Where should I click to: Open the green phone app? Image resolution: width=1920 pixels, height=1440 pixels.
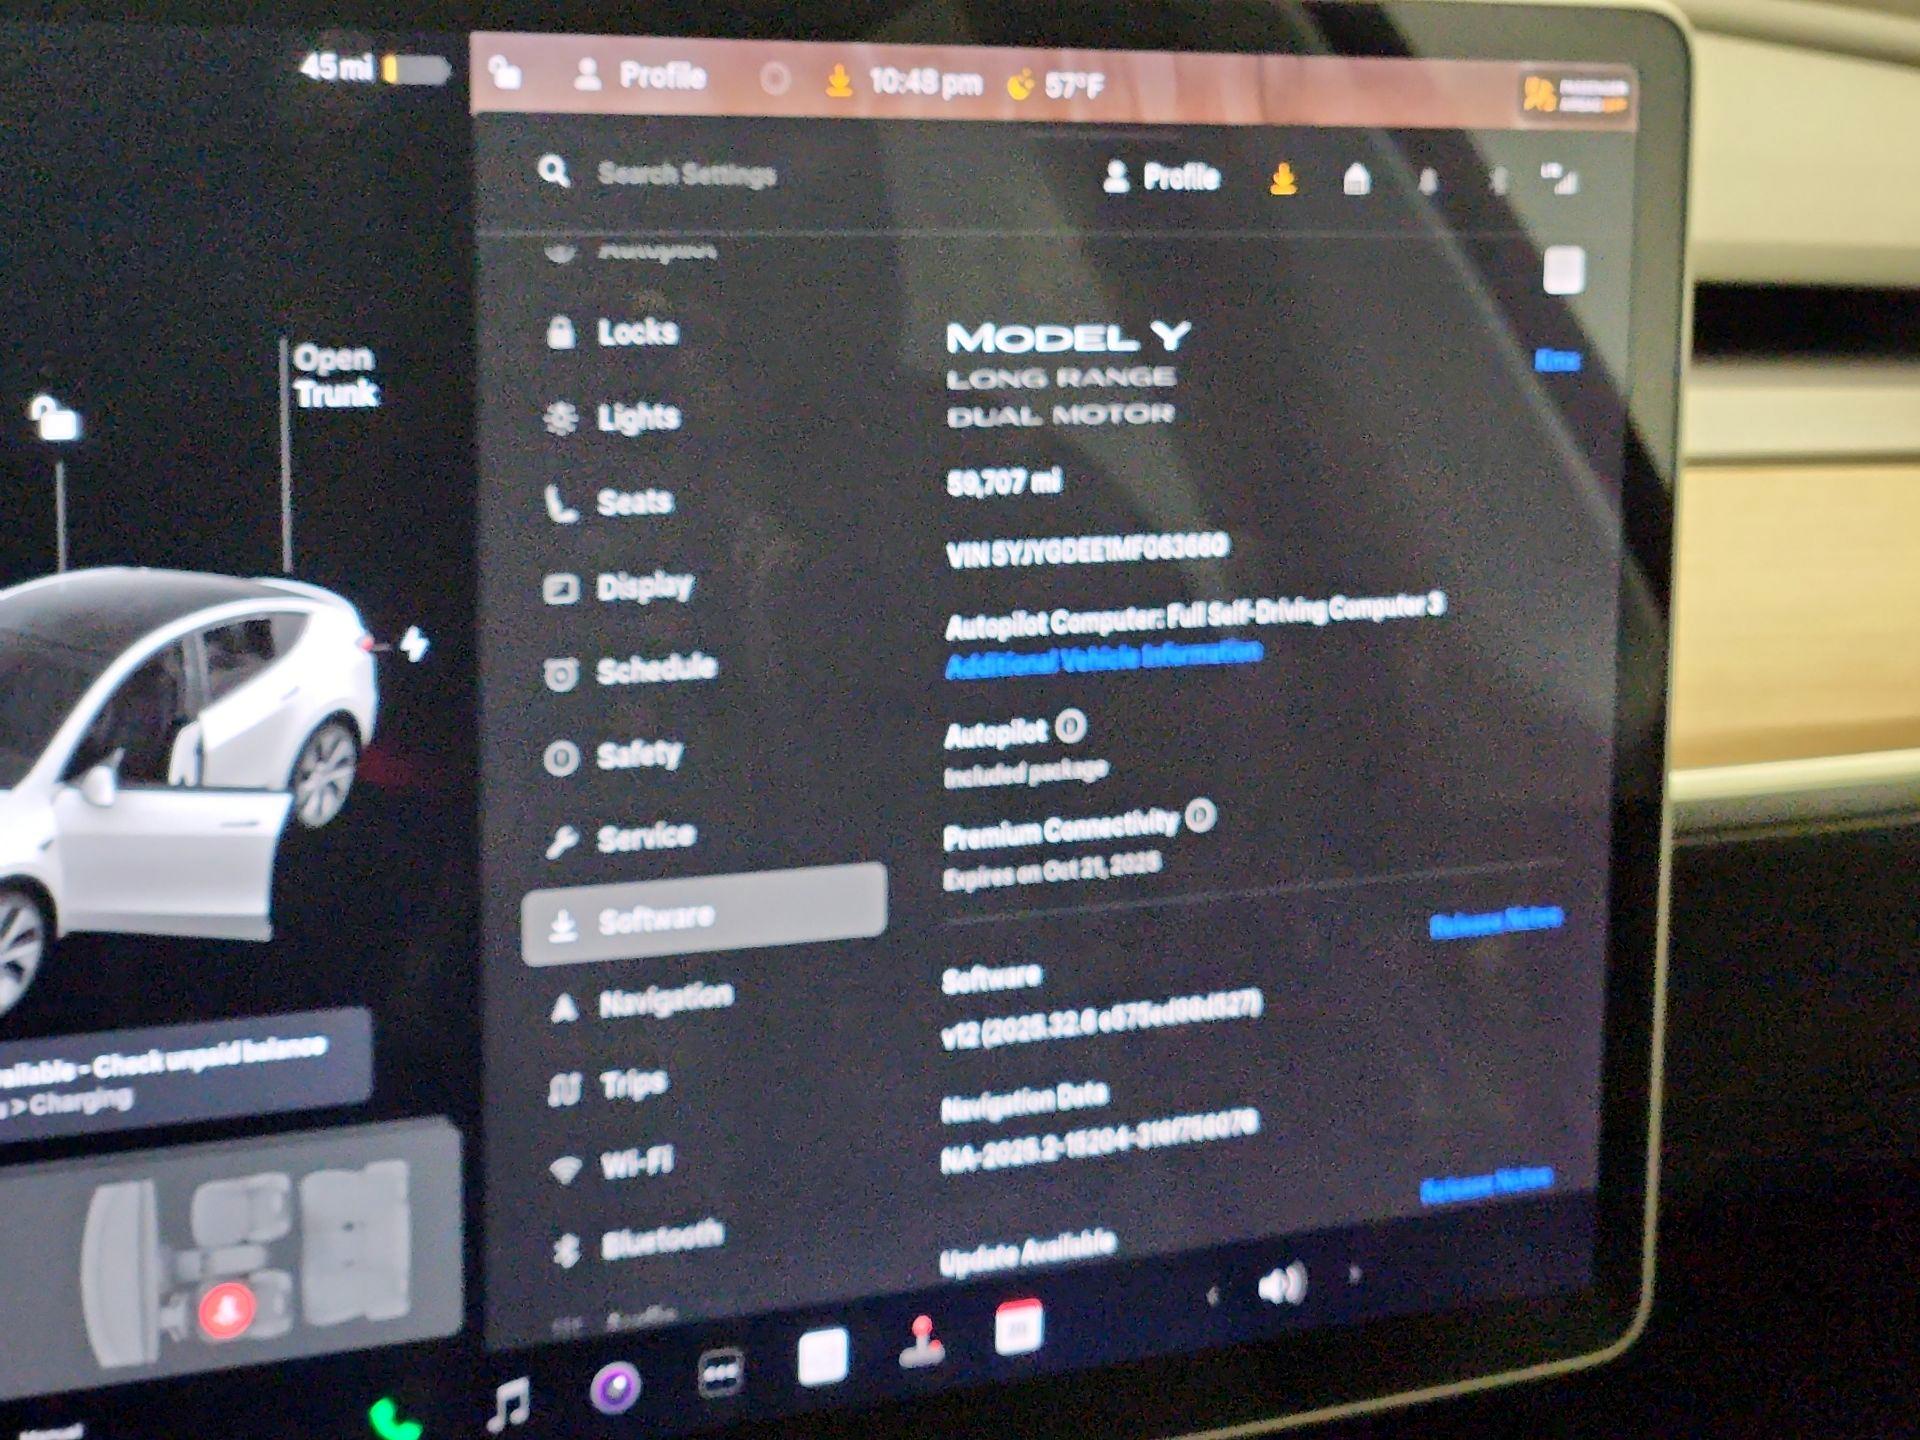click(x=394, y=1417)
